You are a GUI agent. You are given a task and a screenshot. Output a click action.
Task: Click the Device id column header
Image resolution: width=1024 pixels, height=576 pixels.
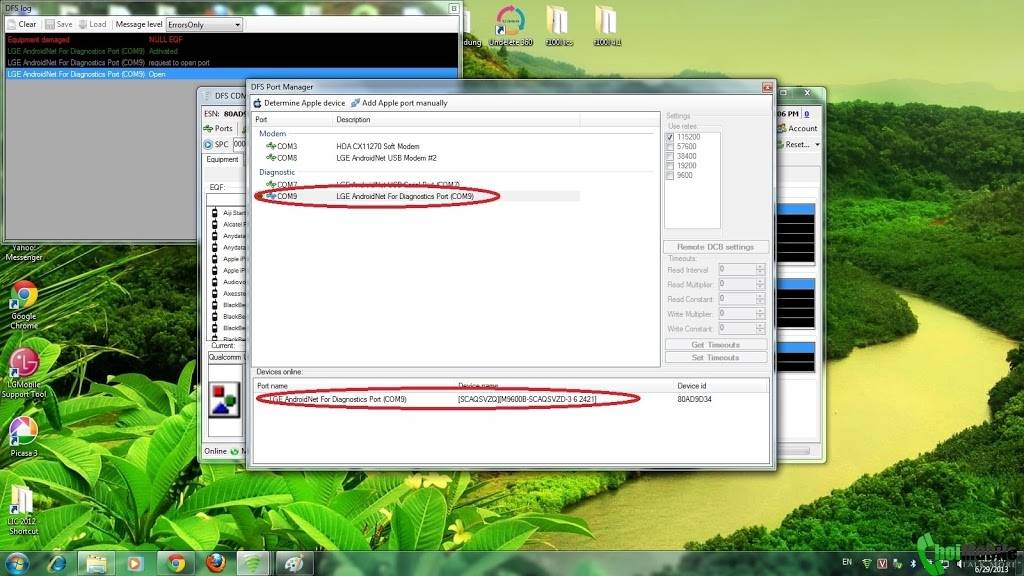click(x=720, y=386)
